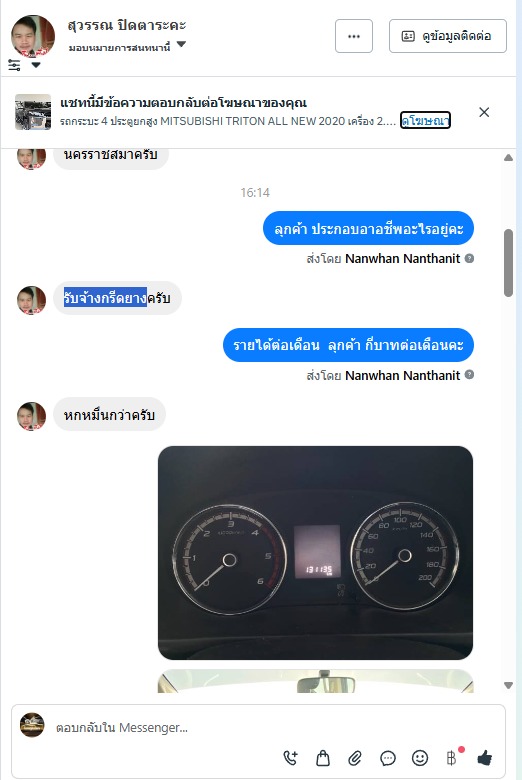Click the baht payment icon
The width and height of the screenshot is (522, 780).
[452, 758]
